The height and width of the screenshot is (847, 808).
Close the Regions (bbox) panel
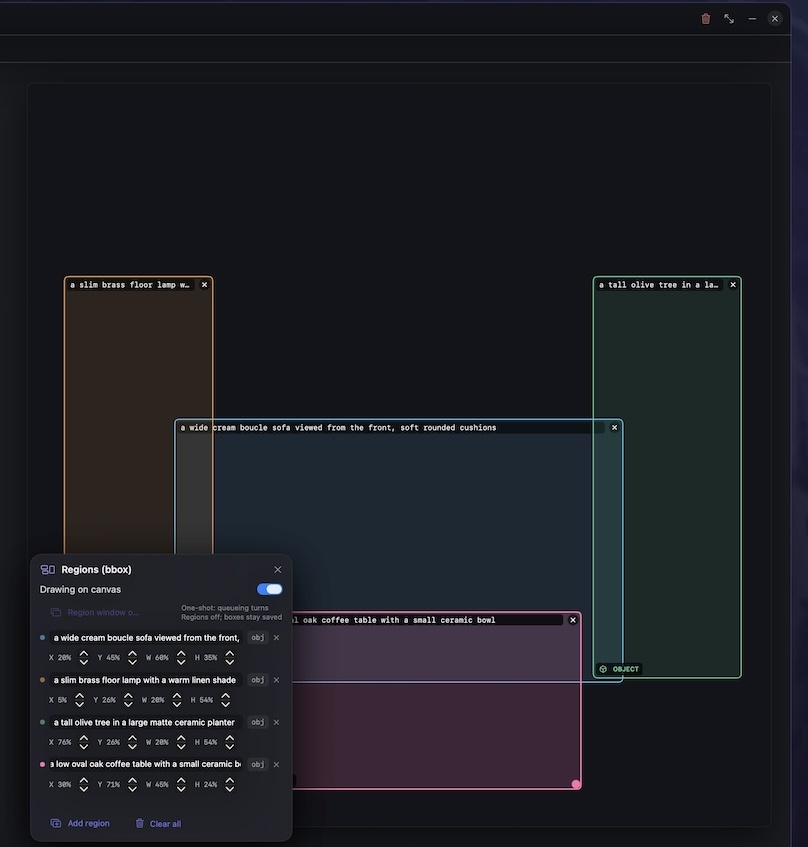278,569
